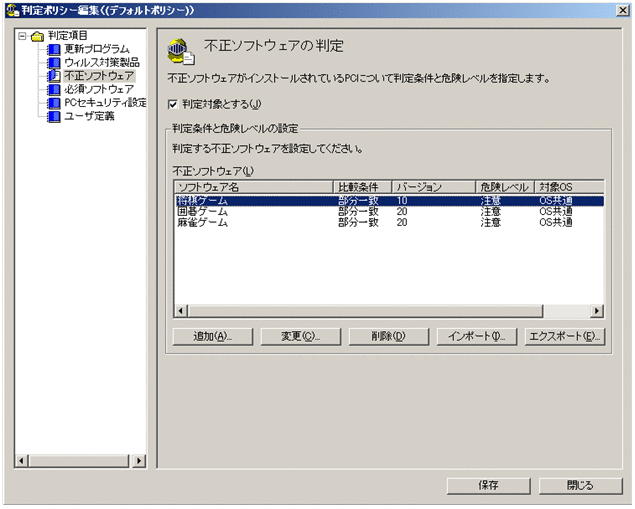
Task: Click the software list left scroll arrow
Action: (x=181, y=311)
